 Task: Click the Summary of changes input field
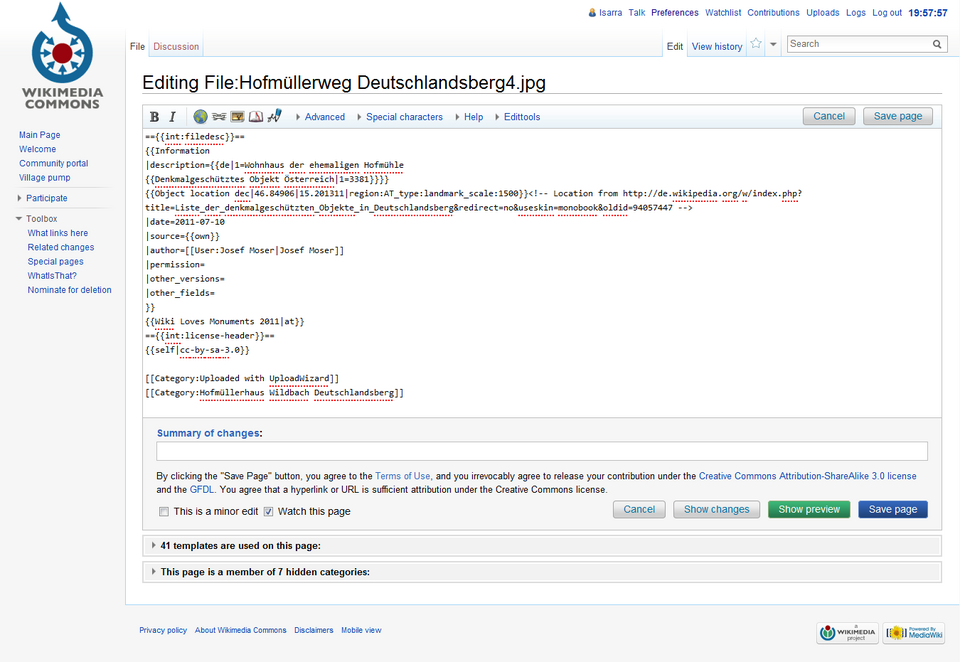541,452
